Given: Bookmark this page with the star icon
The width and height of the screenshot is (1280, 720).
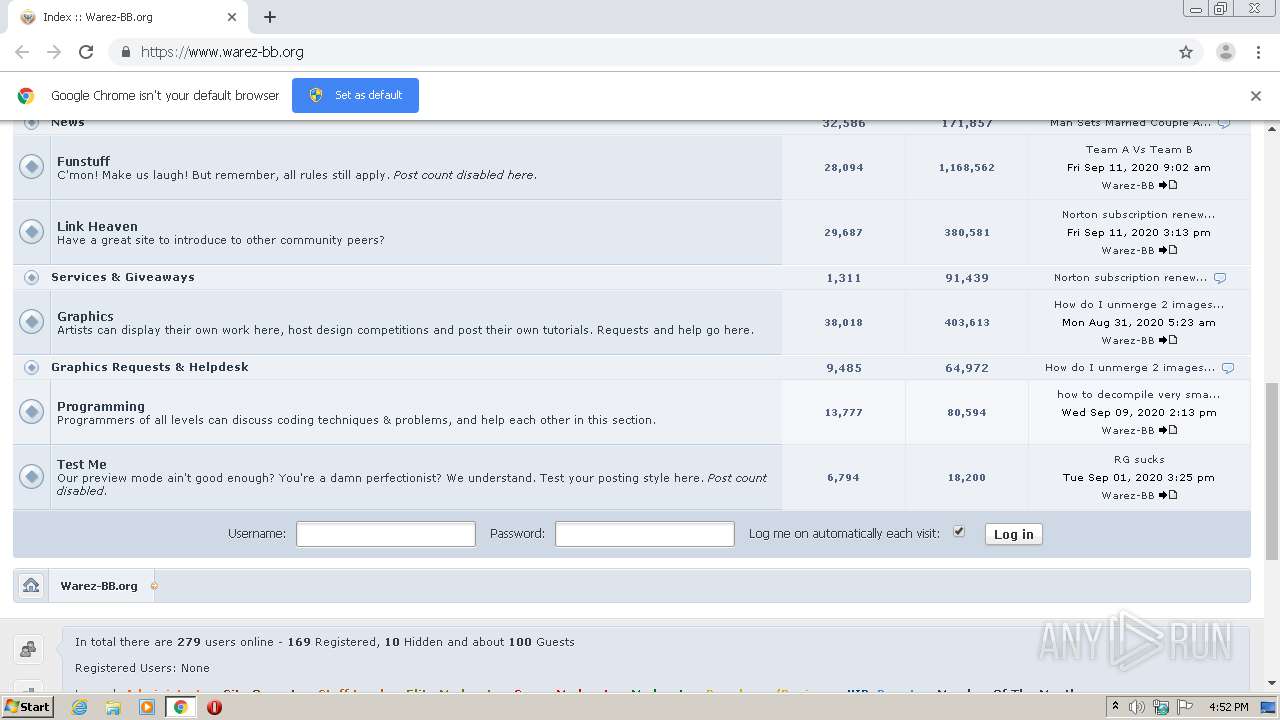Looking at the screenshot, I should [1186, 52].
